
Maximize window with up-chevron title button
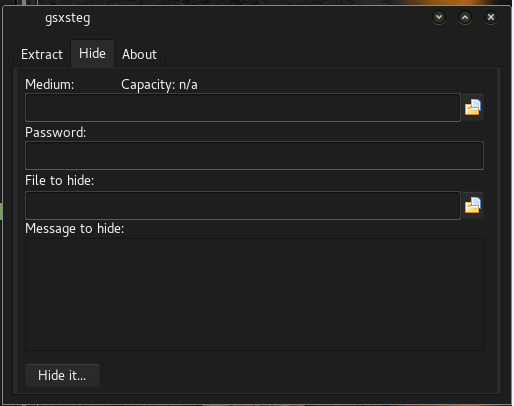(x=465, y=17)
